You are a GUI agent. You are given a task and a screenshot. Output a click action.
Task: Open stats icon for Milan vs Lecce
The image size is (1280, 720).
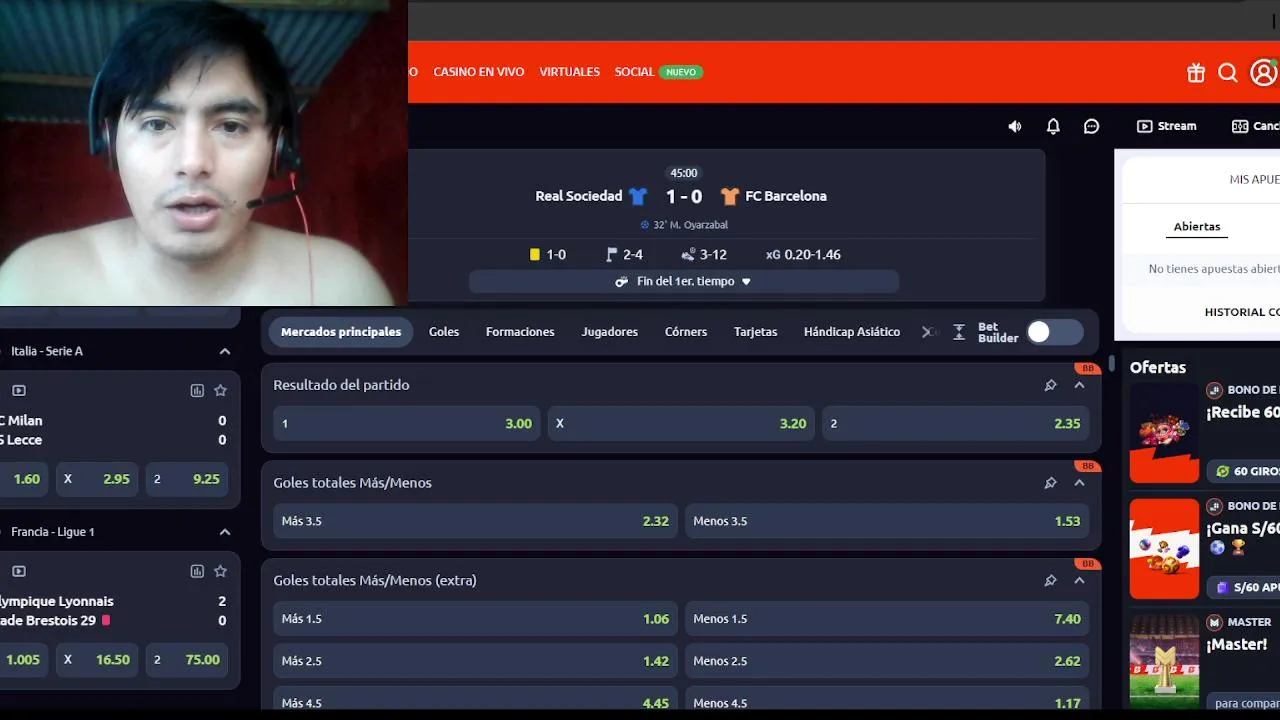pos(197,390)
